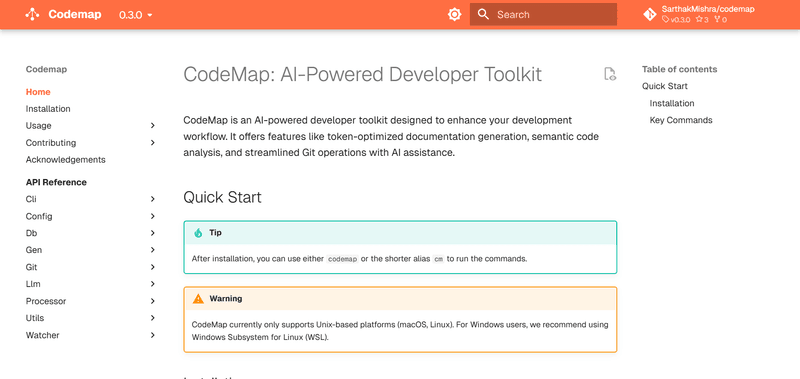Viewport: 800px width, 379px height.
Task: Open Cli in API Reference
Action: click(x=31, y=199)
